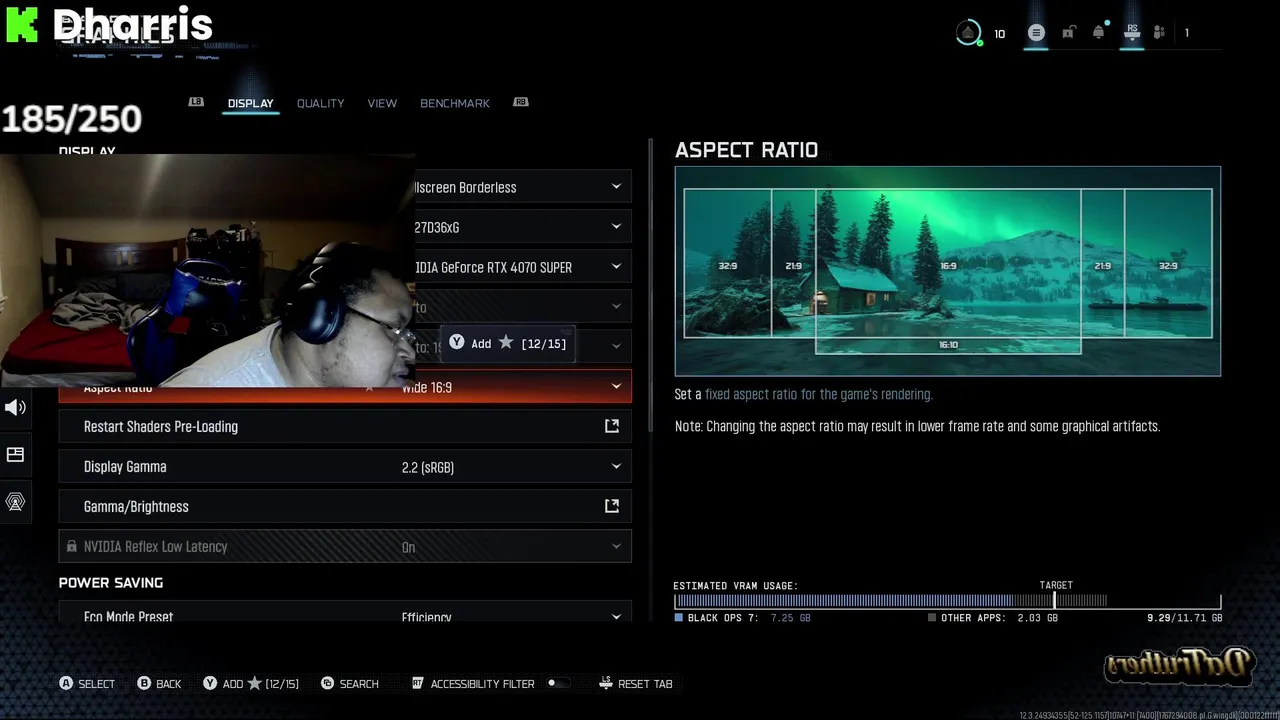Click the webcam overlay video
This screenshot has width=1280, height=720.
[x=207, y=271]
